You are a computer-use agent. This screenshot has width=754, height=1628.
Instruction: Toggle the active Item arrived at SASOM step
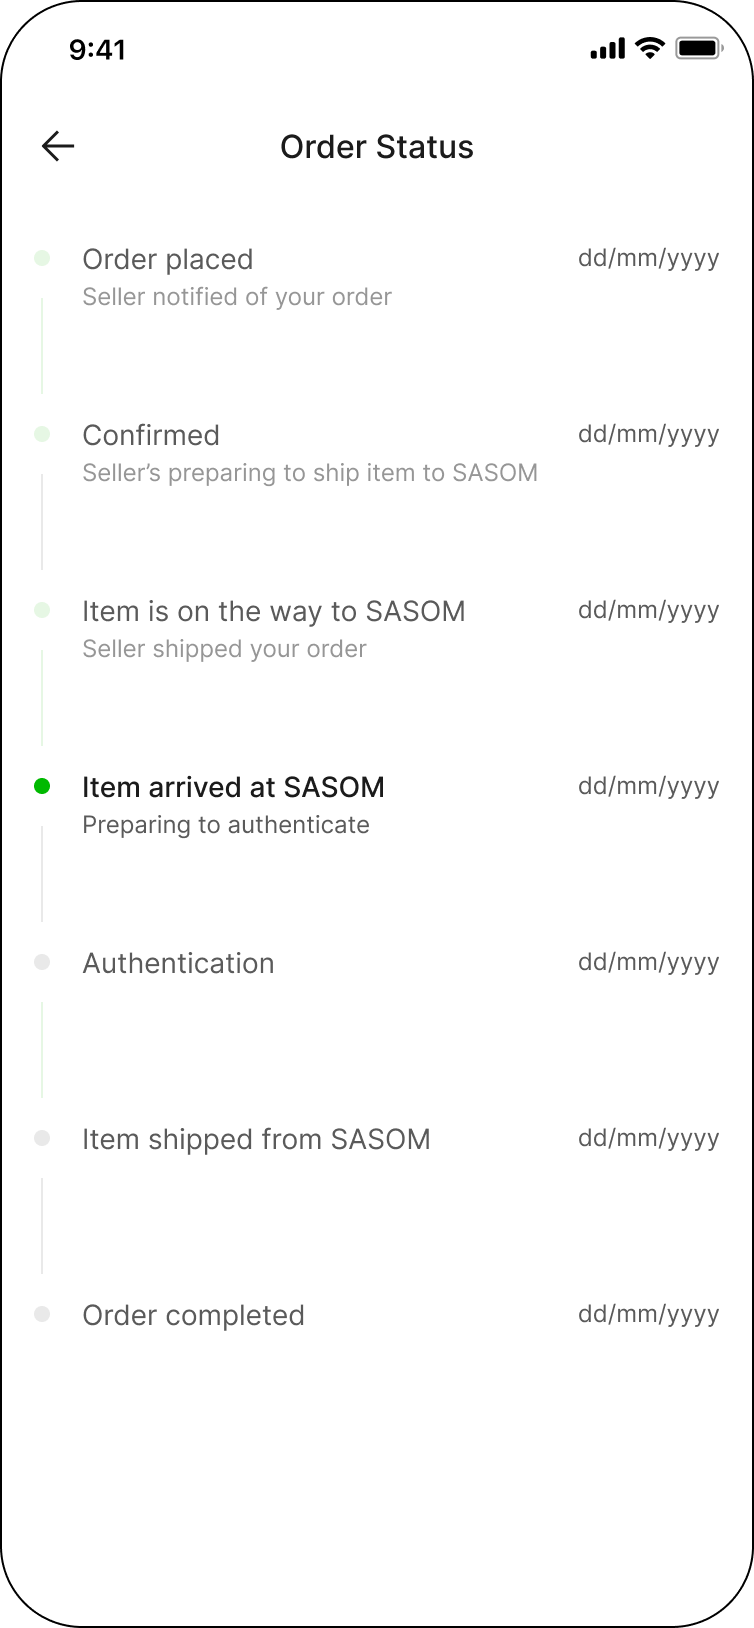(x=234, y=787)
